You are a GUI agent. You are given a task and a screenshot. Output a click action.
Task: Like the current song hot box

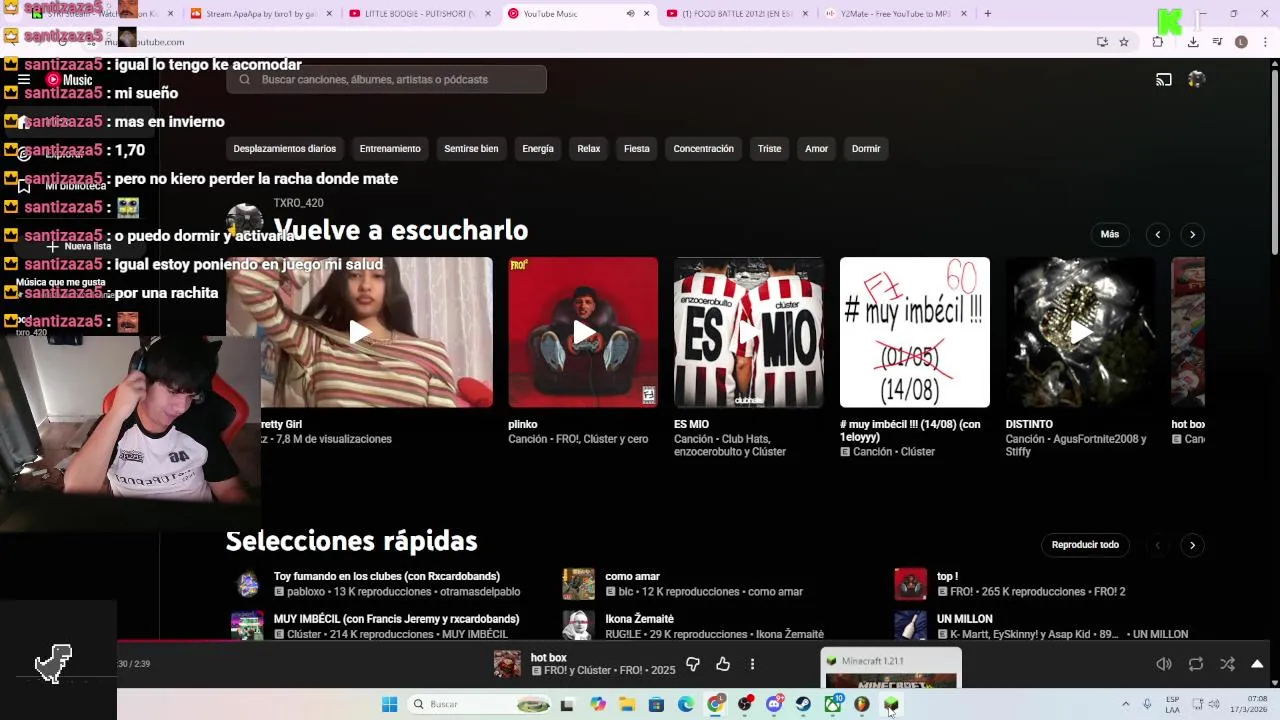pos(723,664)
